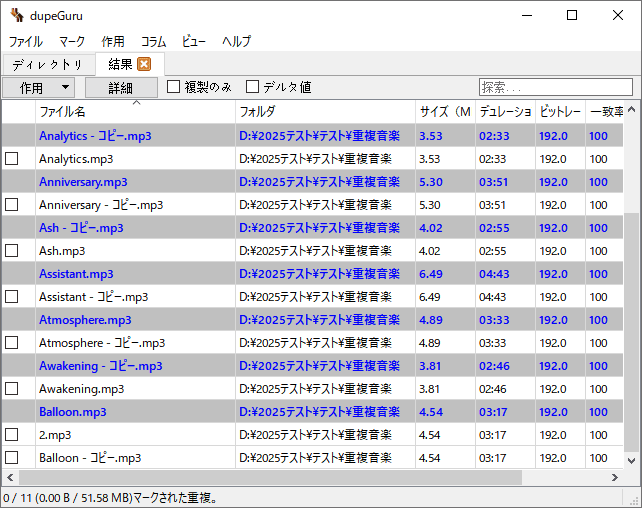The image size is (642, 508).
Task: Open the ヘルプ menu
Action: coord(236,41)
